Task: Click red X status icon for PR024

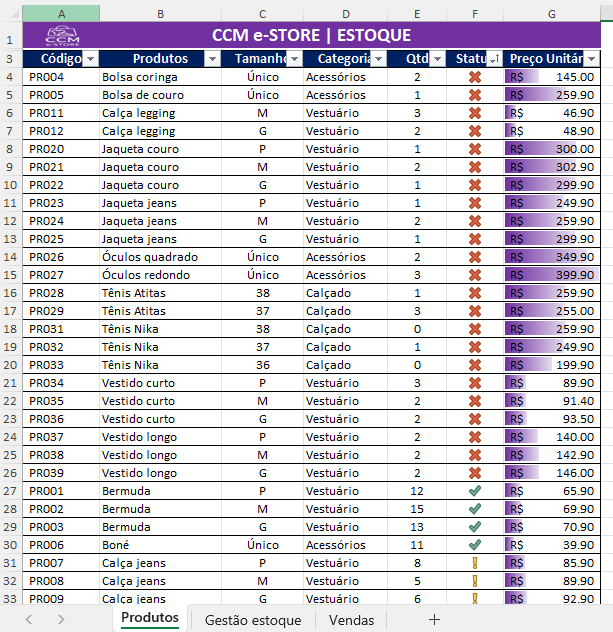Action: click(475, 221)
